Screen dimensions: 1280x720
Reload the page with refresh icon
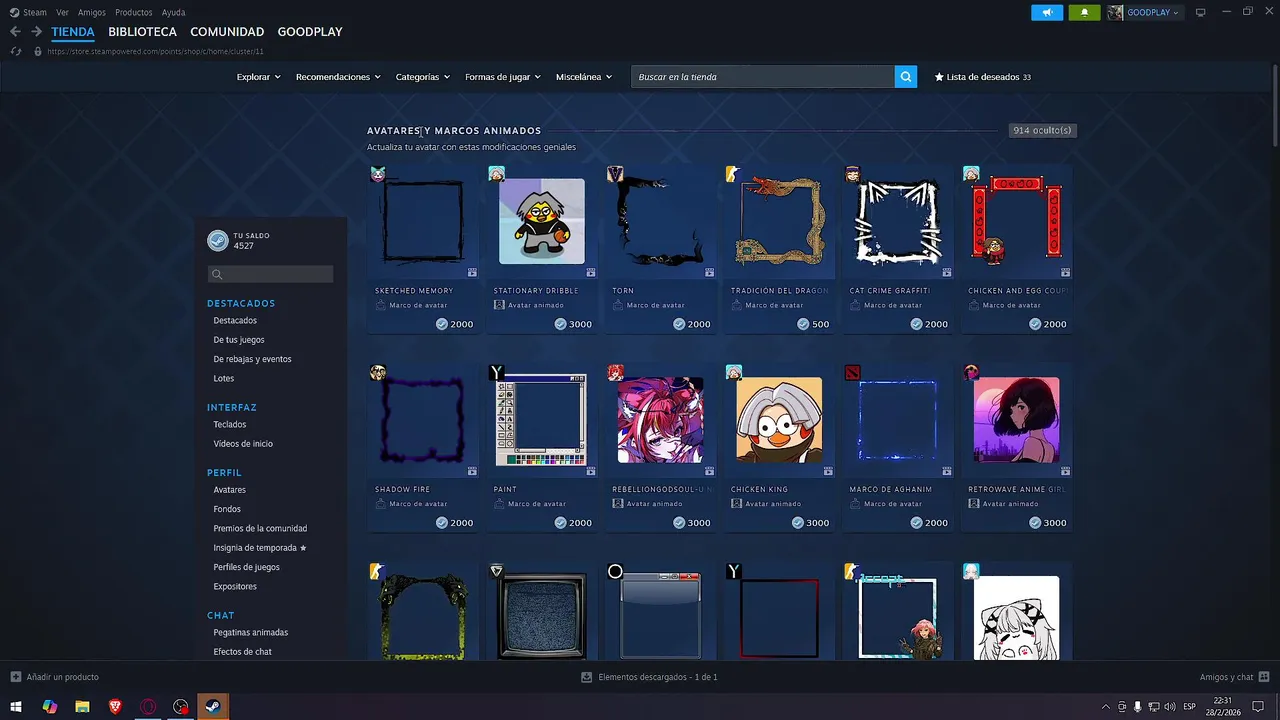[16, 51]
